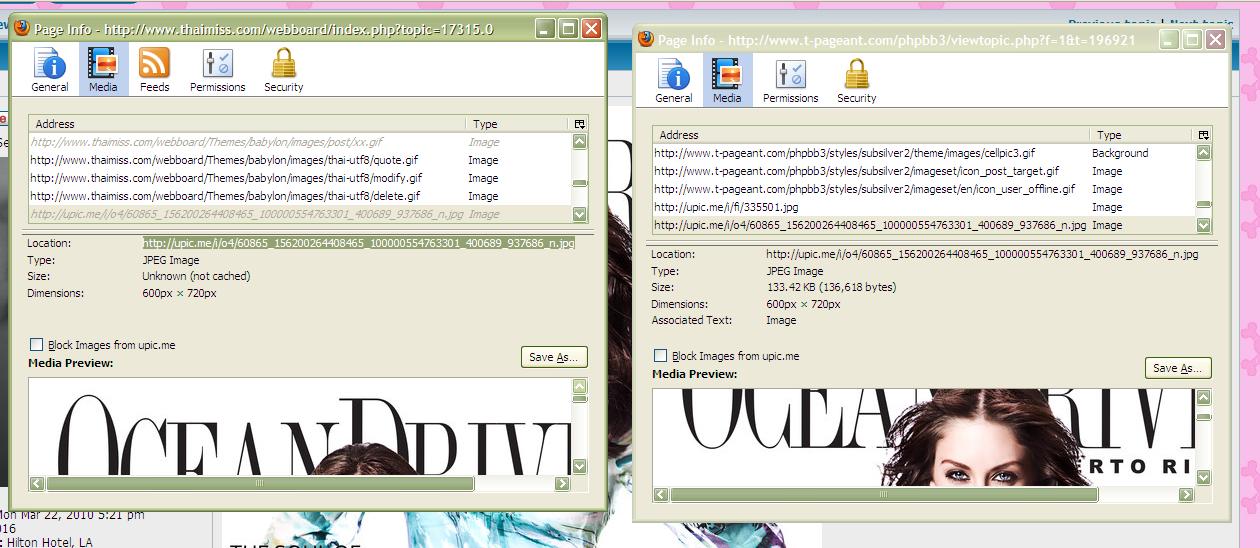Click left arrow of thaimiss preview scrollbar
This screenshot has width=1260, height=548.
pos(37,483)
